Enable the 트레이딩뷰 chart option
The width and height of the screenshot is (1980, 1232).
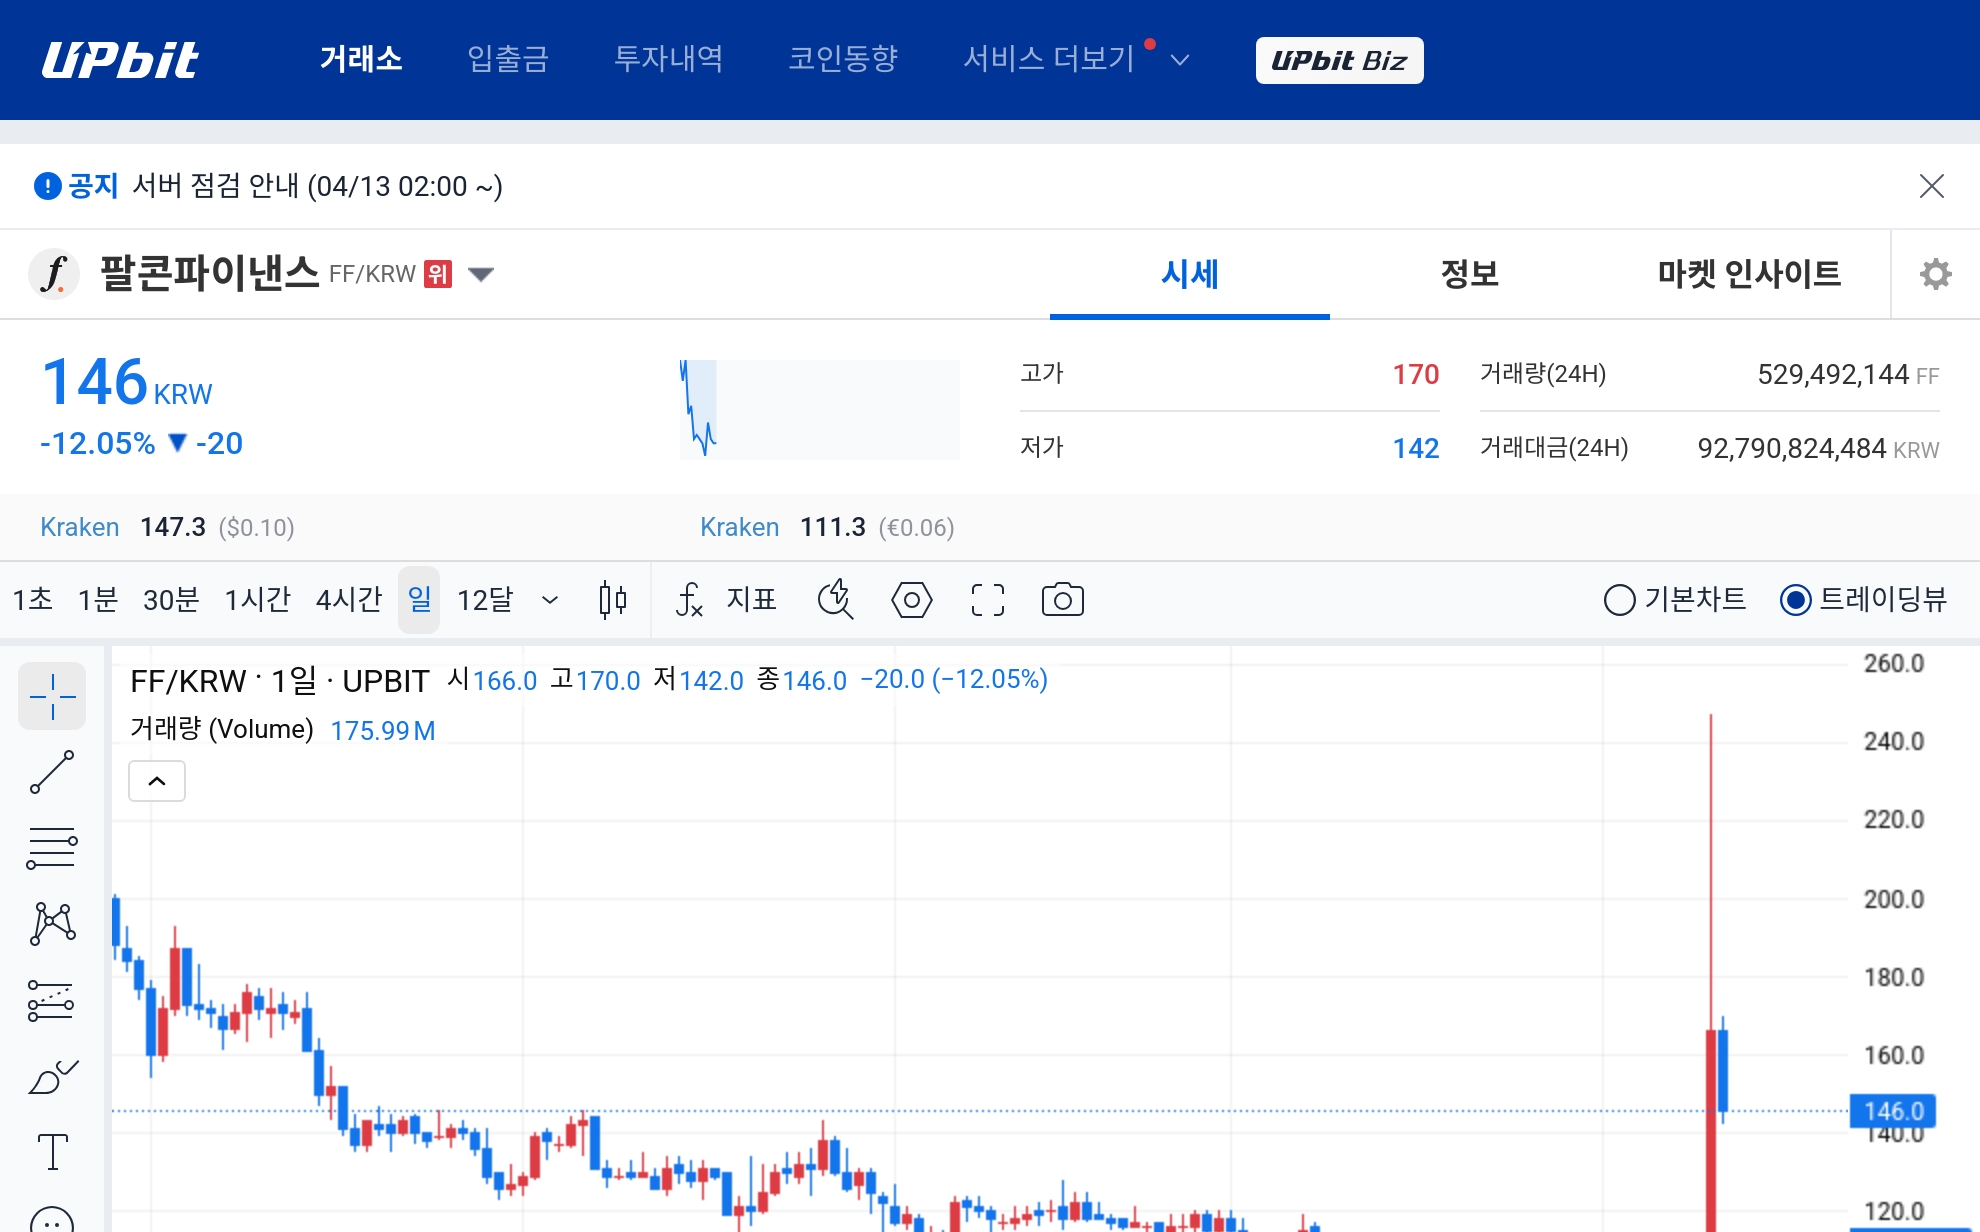pyautogui.click(x=1797, y=599)
